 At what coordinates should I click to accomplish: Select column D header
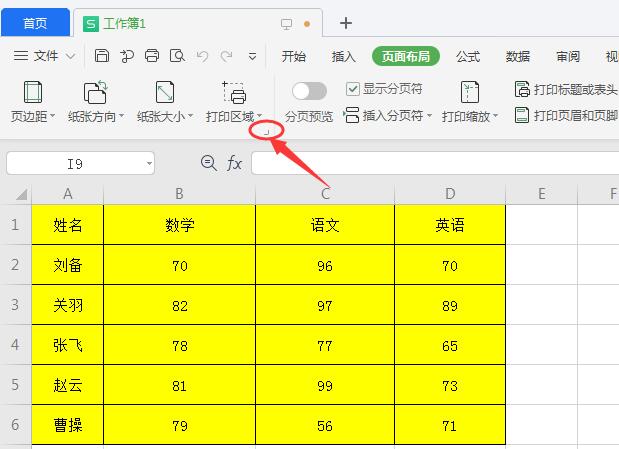click(x=450, y=194)
